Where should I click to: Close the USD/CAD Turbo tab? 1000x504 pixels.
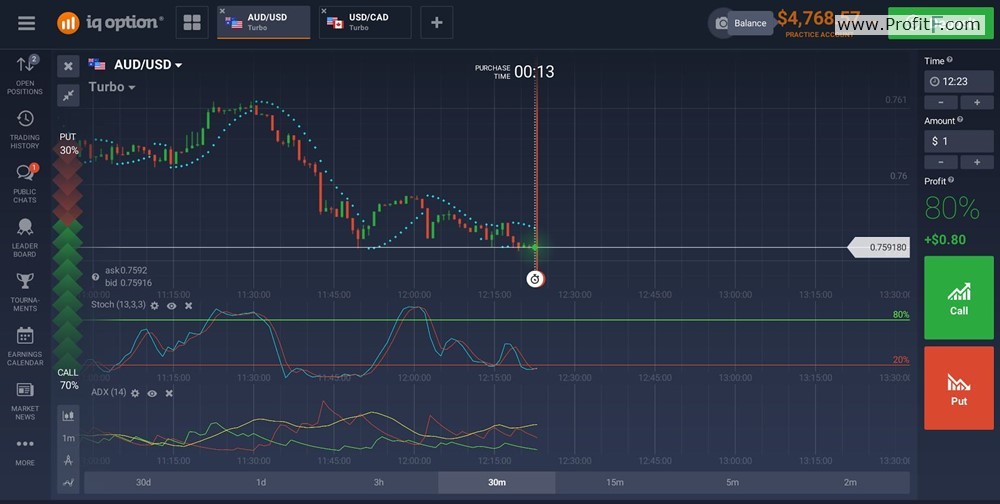click(324, 11)
